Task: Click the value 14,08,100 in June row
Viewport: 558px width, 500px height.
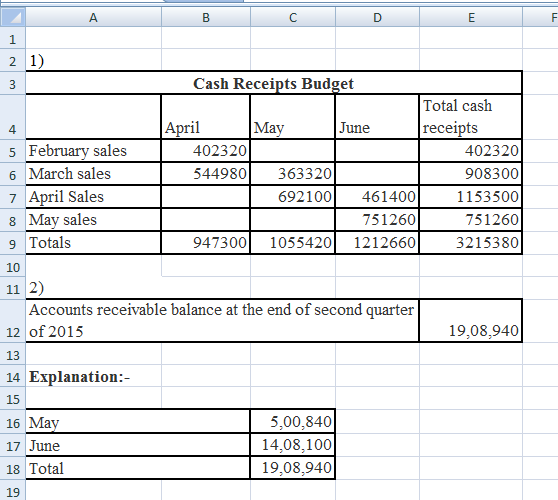Action: point(293,444)
